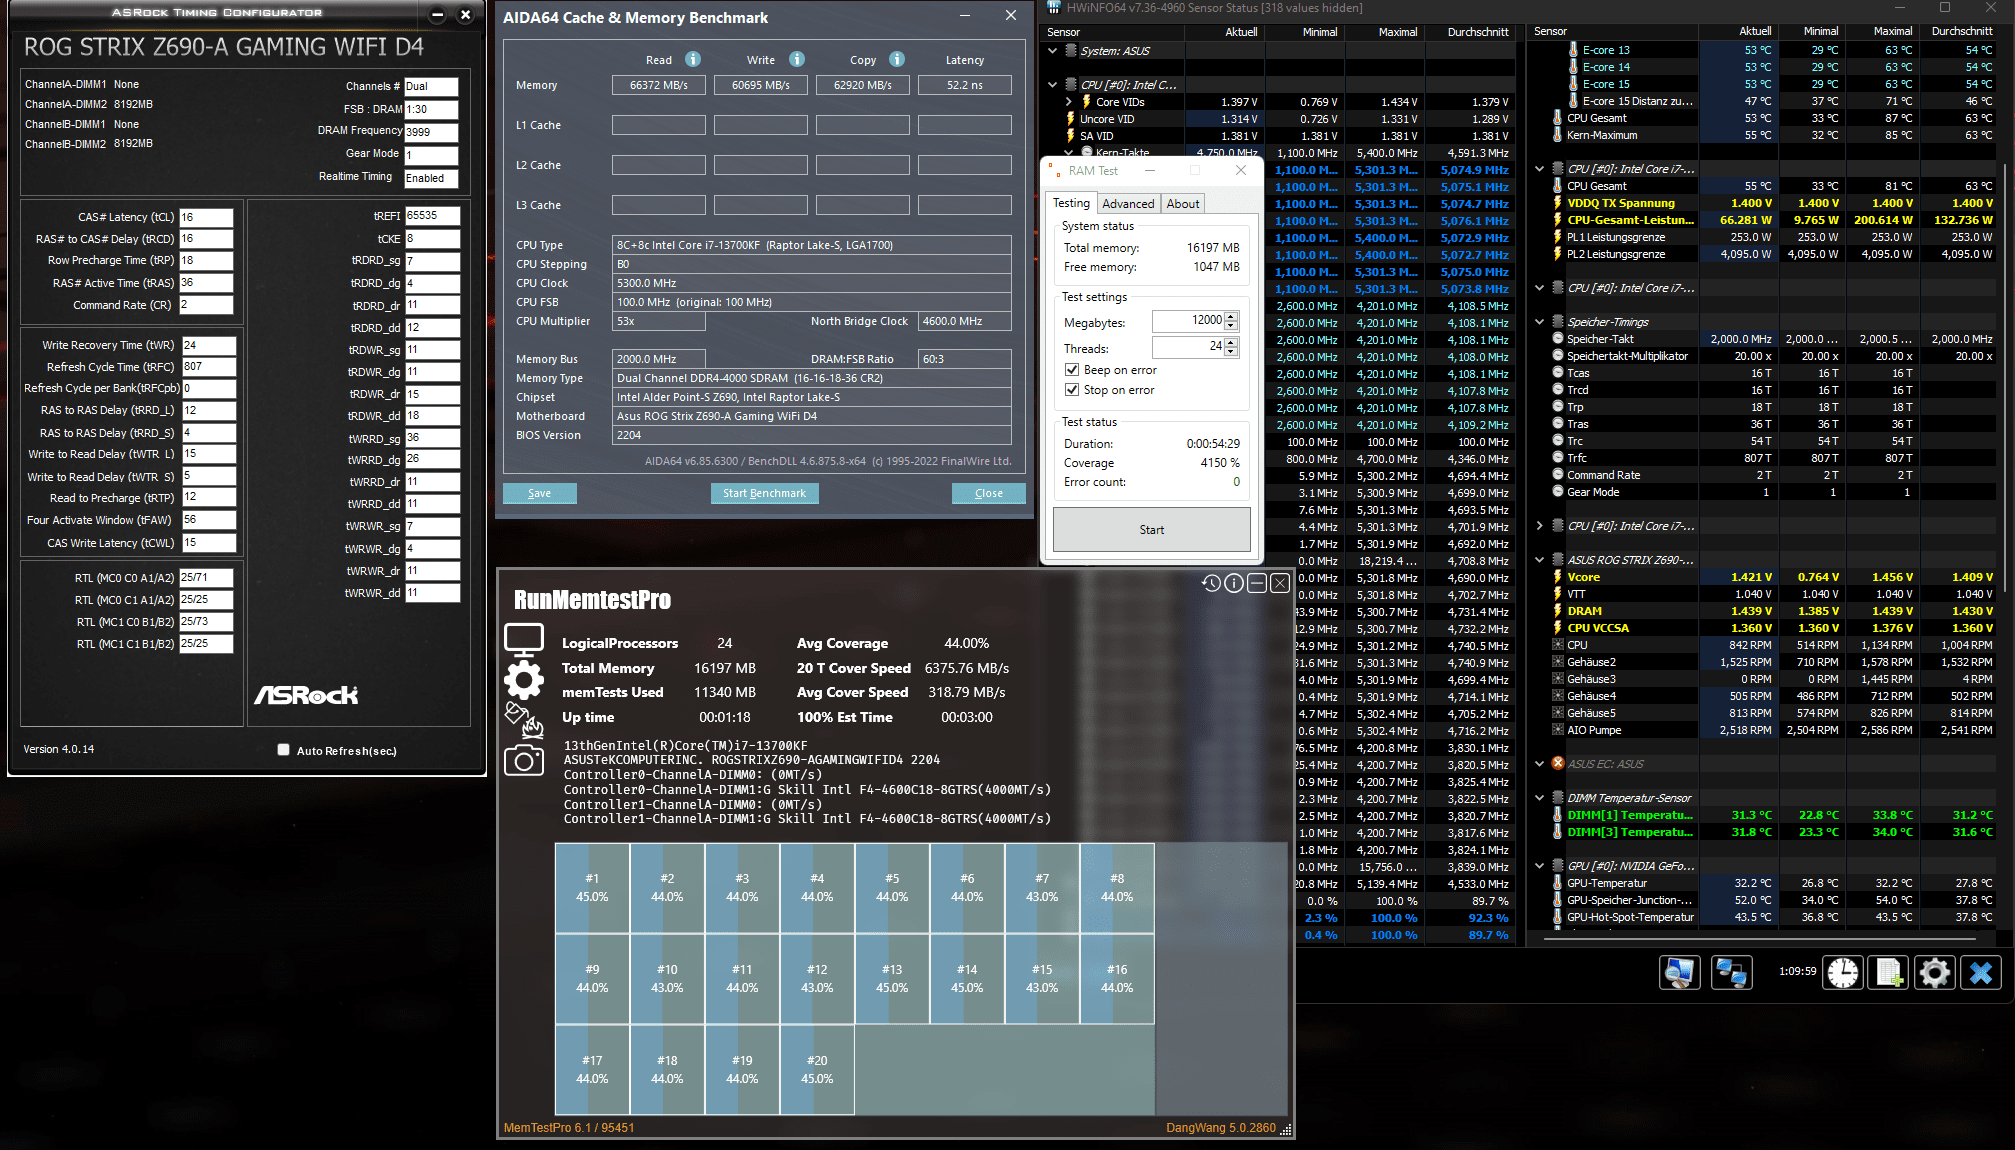Collapse the Speicher-Timings sensor group
Screen dimensions: 2015x1150
[x=1540, y=322]
